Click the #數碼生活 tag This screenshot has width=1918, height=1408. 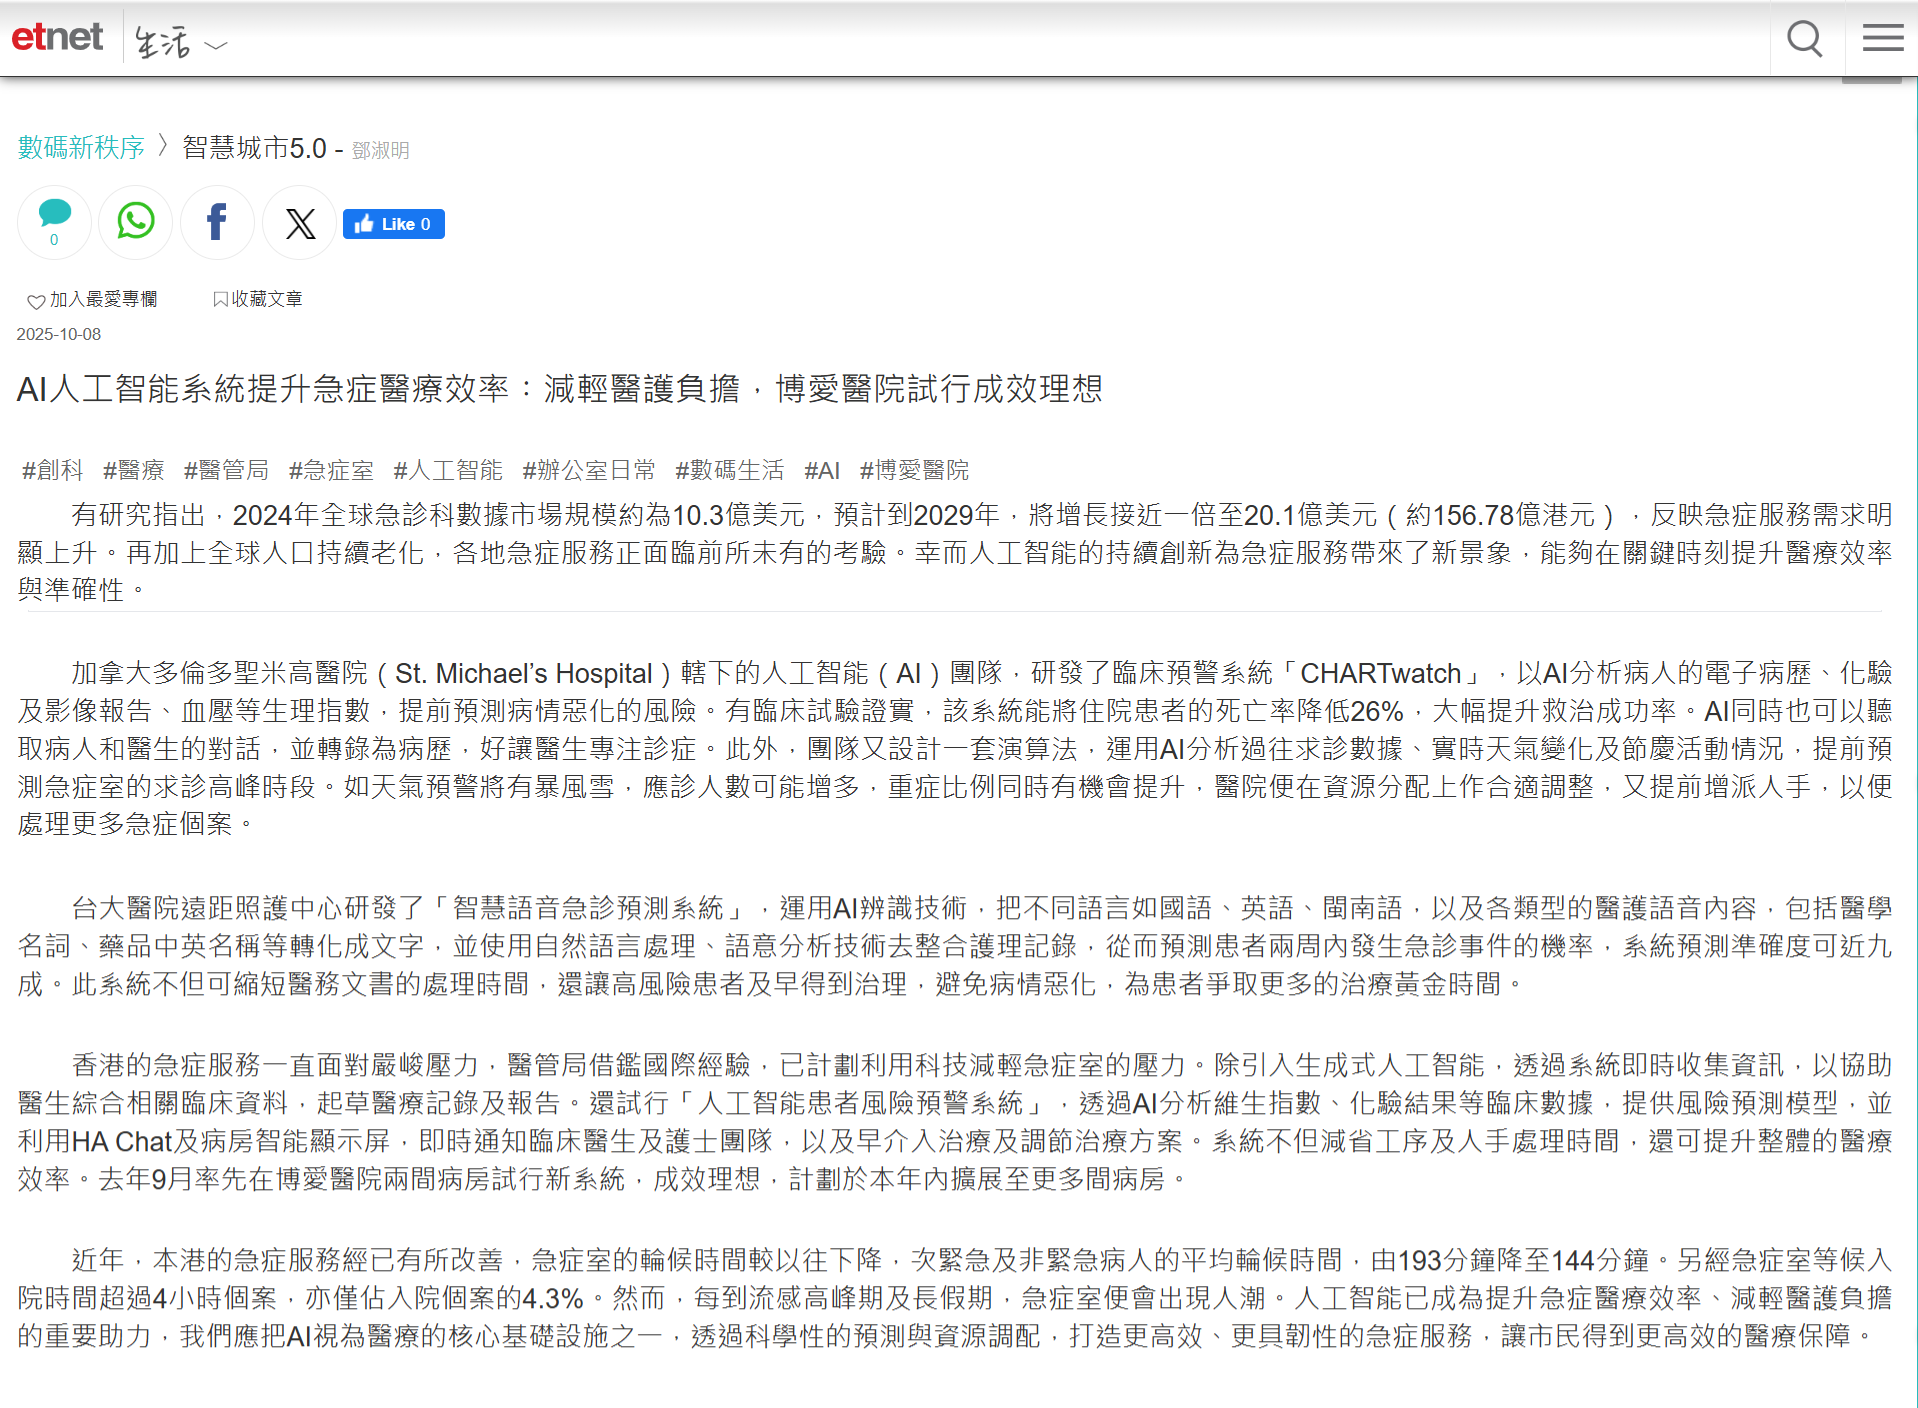click(729, 470)
